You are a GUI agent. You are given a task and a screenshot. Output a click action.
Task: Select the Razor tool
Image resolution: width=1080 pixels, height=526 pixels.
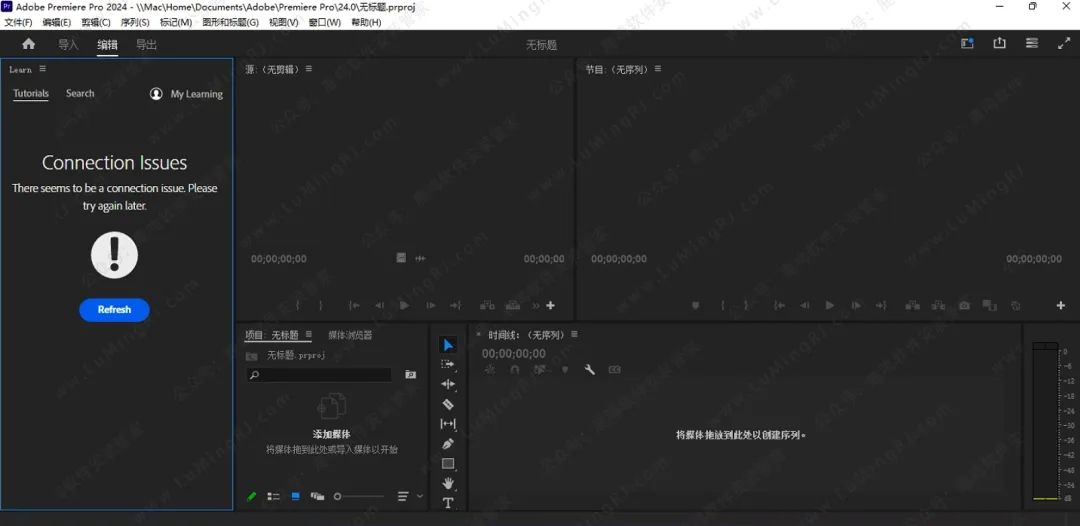pyautogui.click(x=448, y=404)
